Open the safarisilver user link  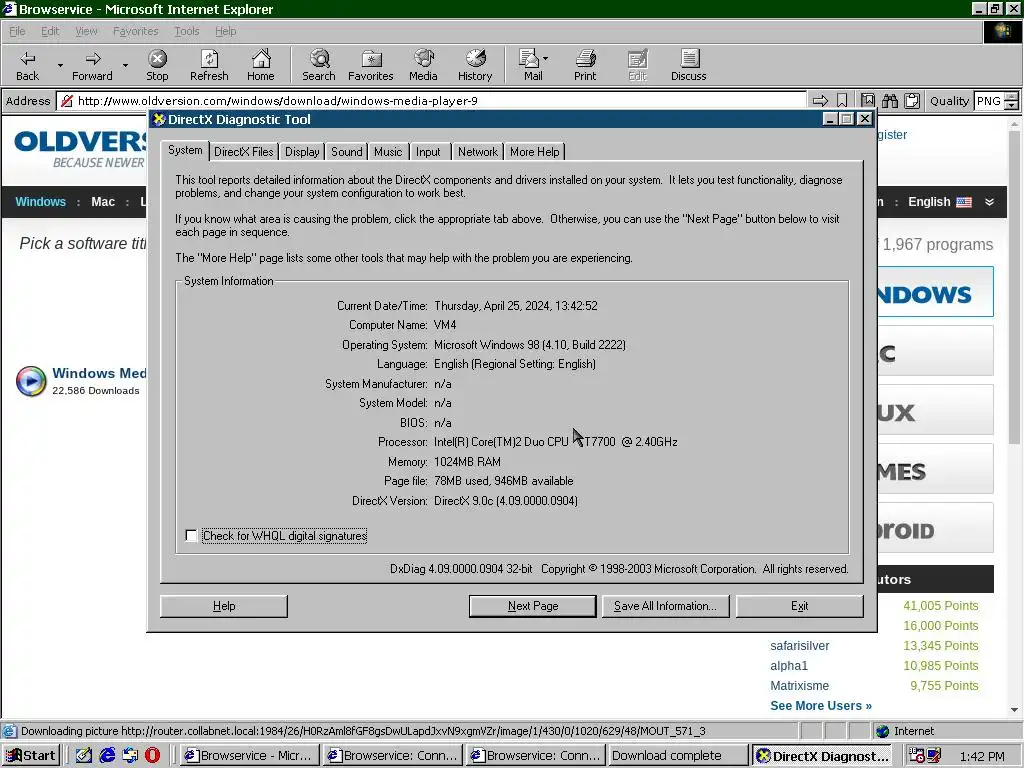coord(799,646)
